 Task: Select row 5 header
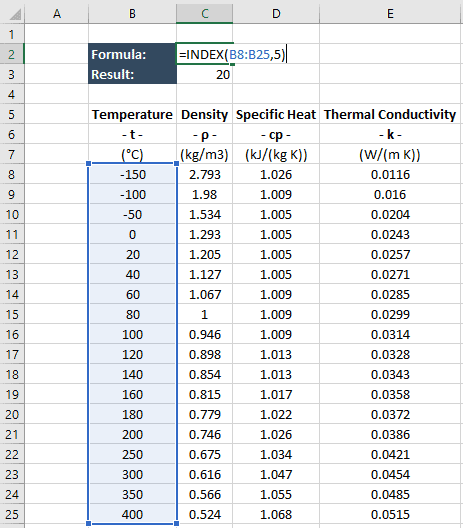click(12, 114)
